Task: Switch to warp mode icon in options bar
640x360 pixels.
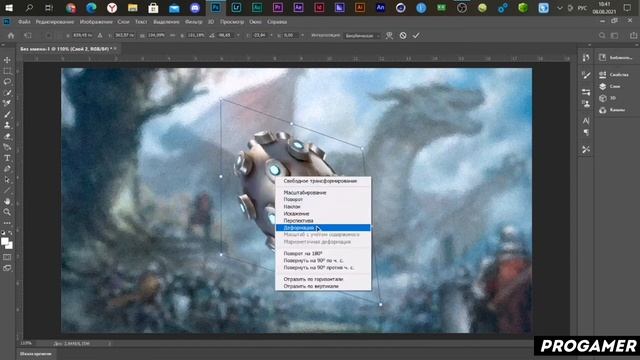Action: coord(389,36)
